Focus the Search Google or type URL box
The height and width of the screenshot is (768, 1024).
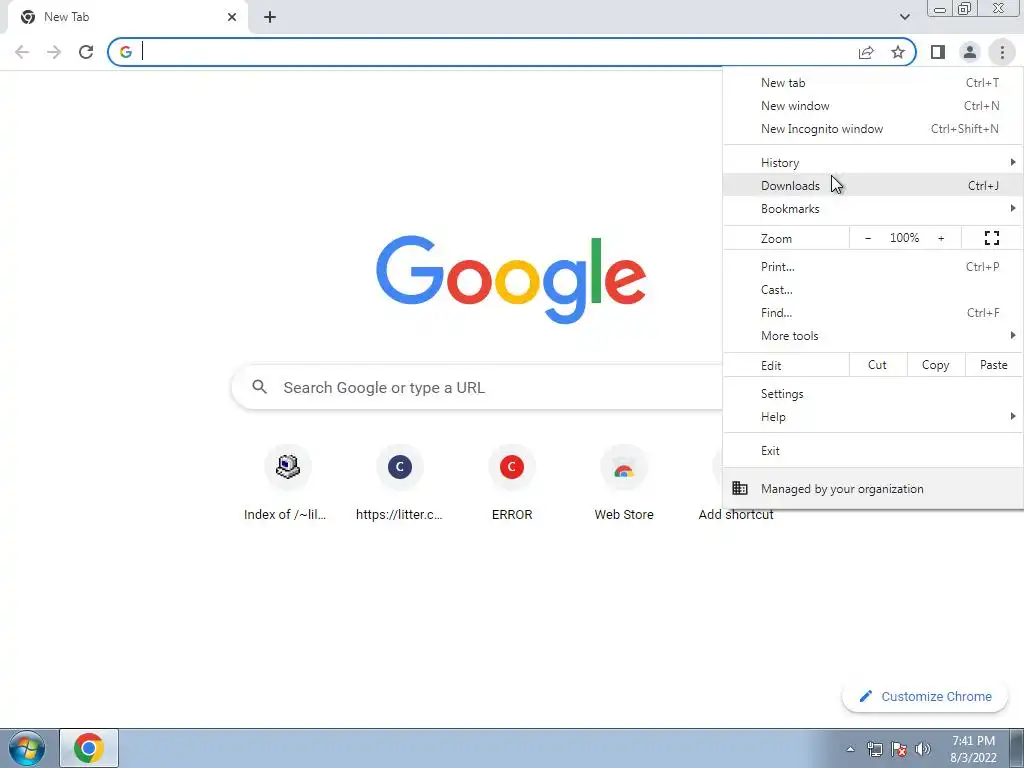(477, 387)
